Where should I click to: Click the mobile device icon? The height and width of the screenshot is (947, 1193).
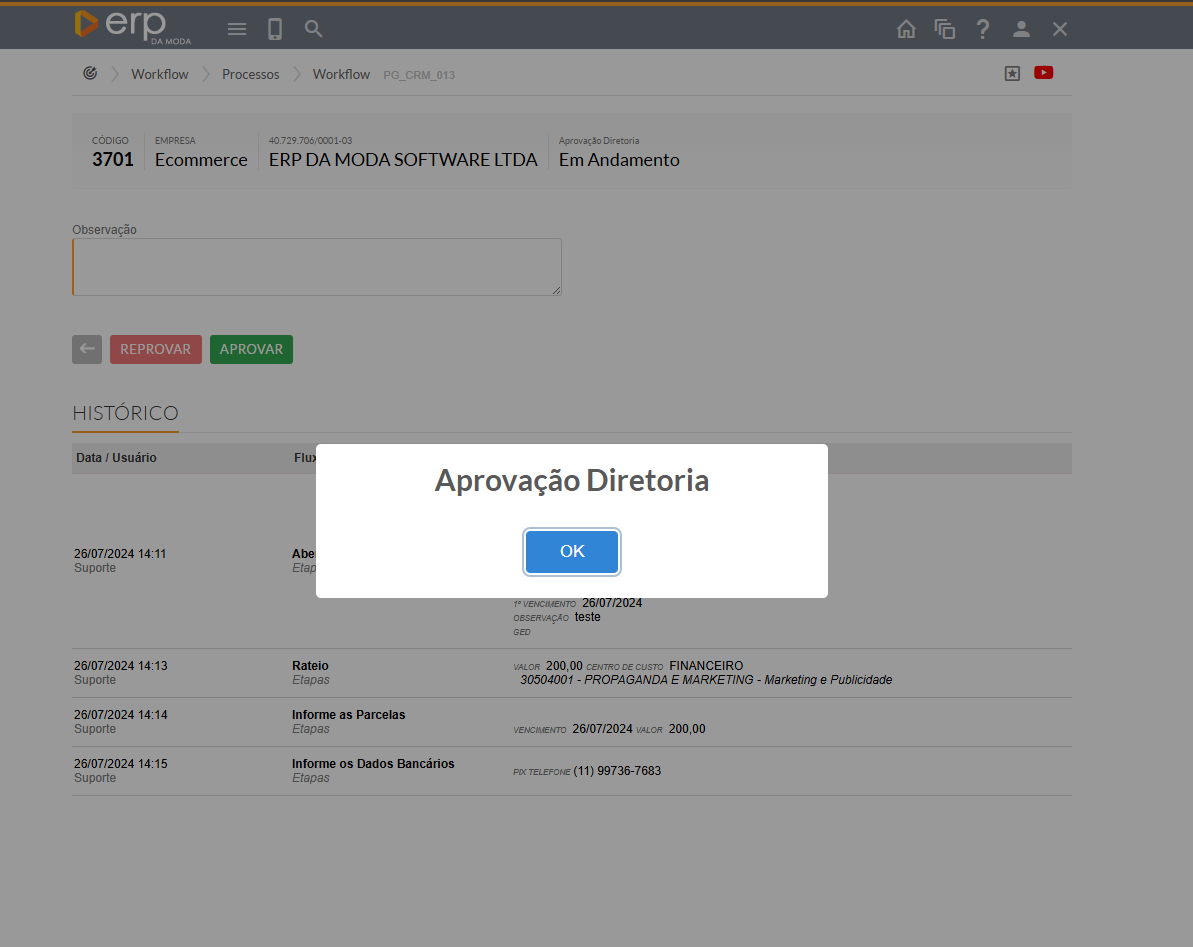(x=275, y=29)
